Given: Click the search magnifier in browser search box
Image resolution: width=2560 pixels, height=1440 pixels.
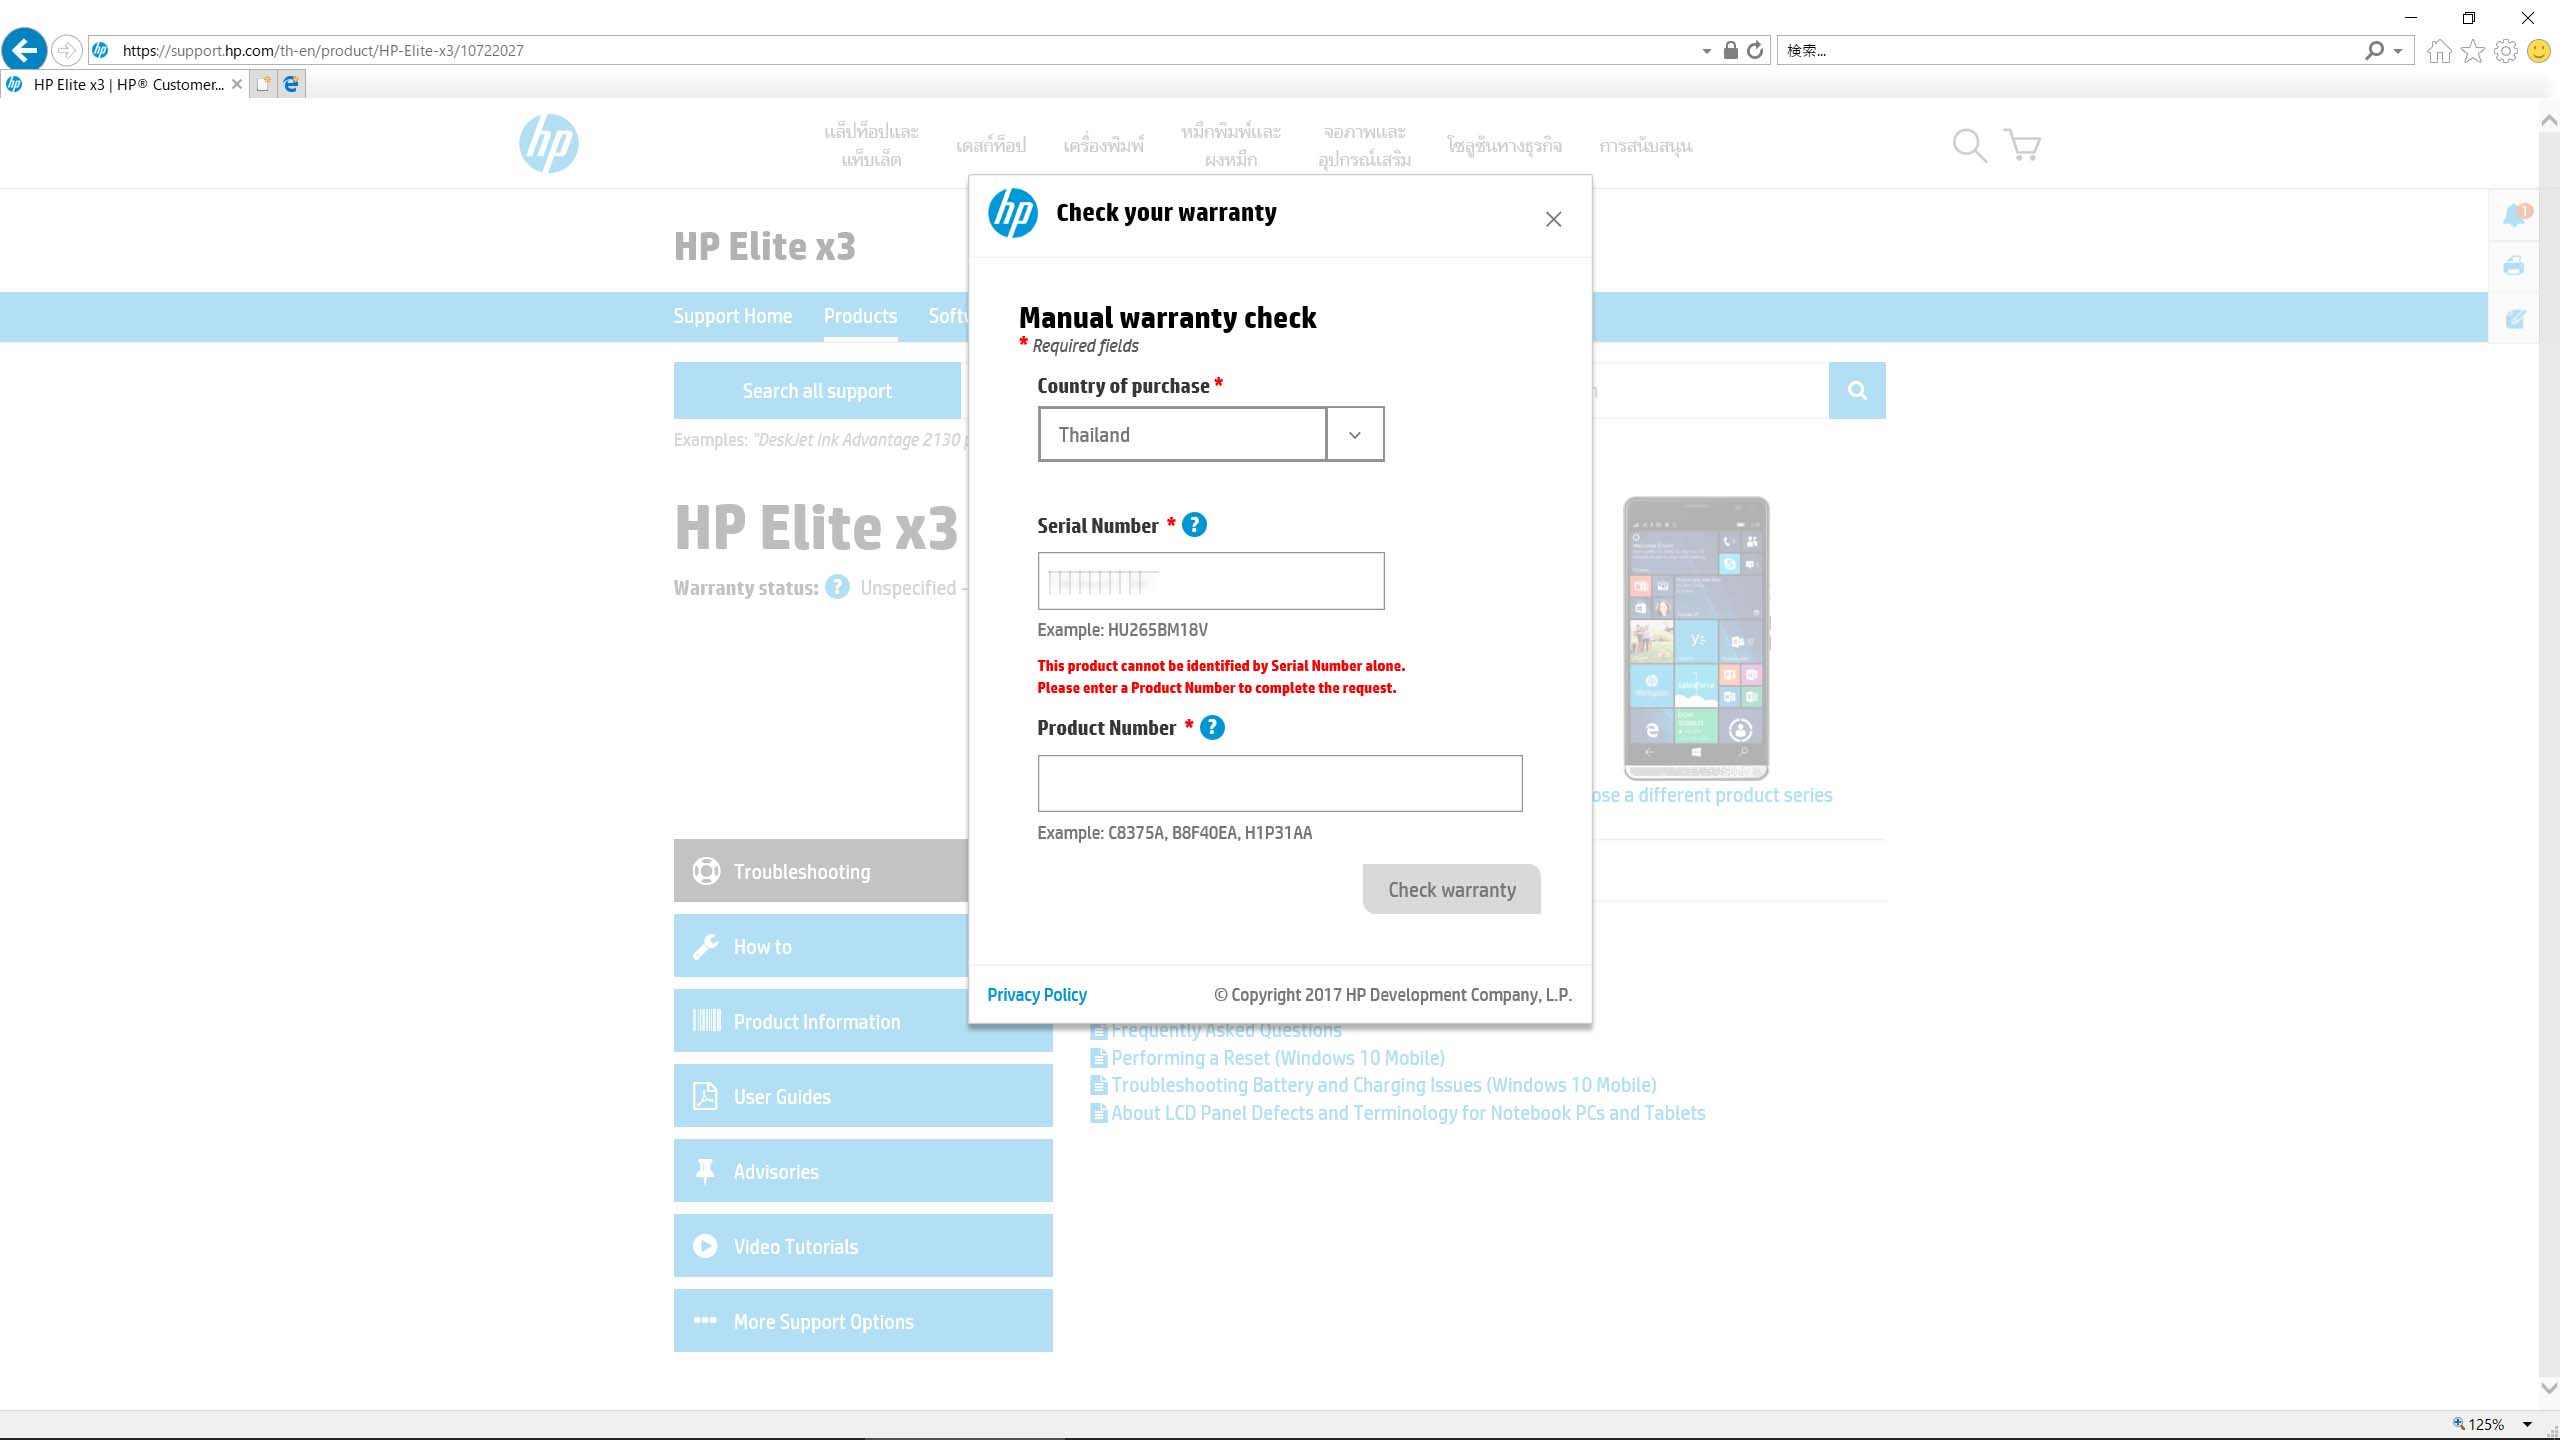Looking at the screenshot, I should pyautogui.click(x=2374, y=50).
